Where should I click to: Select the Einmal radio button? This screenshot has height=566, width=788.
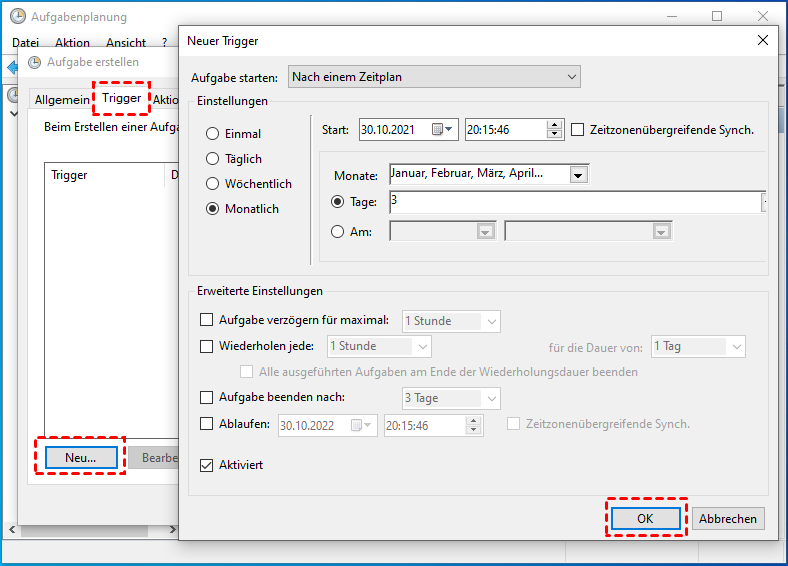[212, 134]
